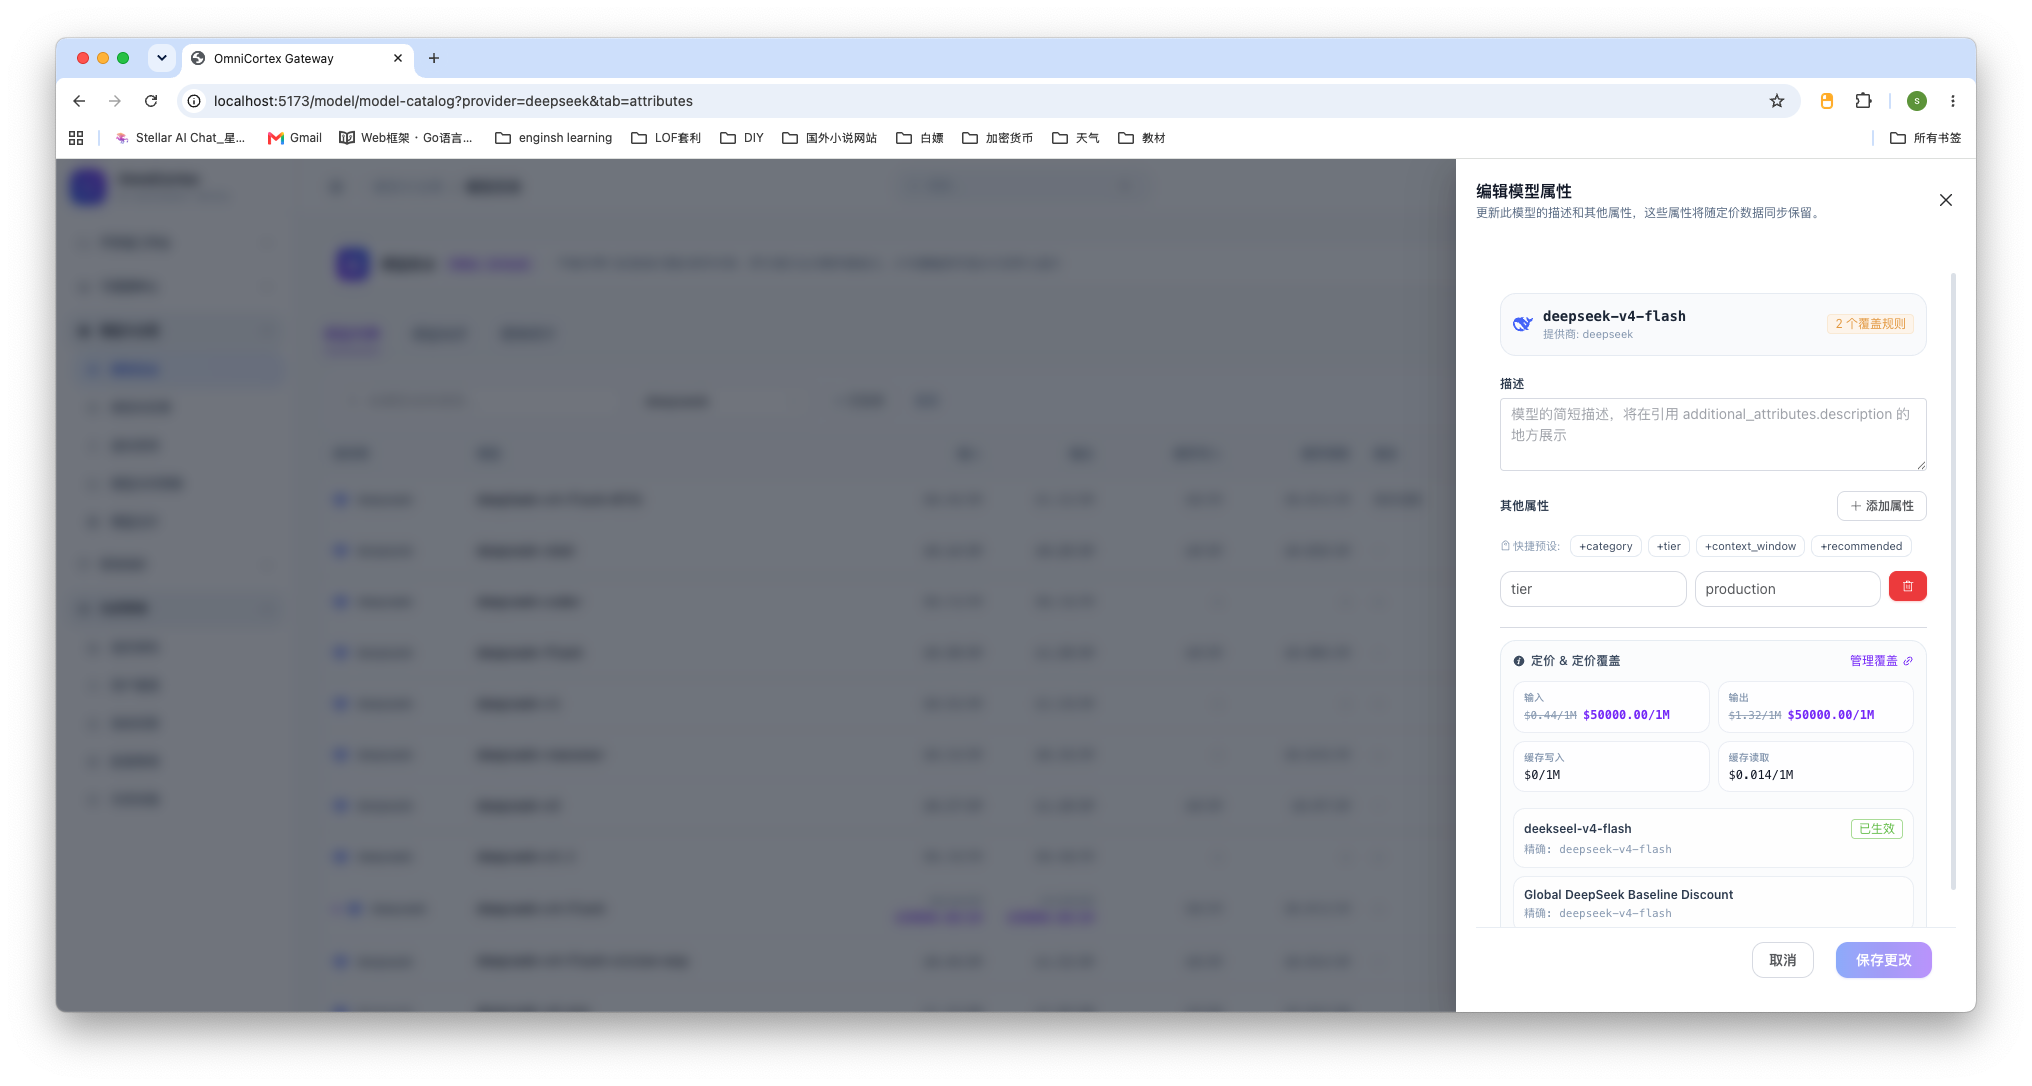Edit the production attribute value field

pos(1787,589)
